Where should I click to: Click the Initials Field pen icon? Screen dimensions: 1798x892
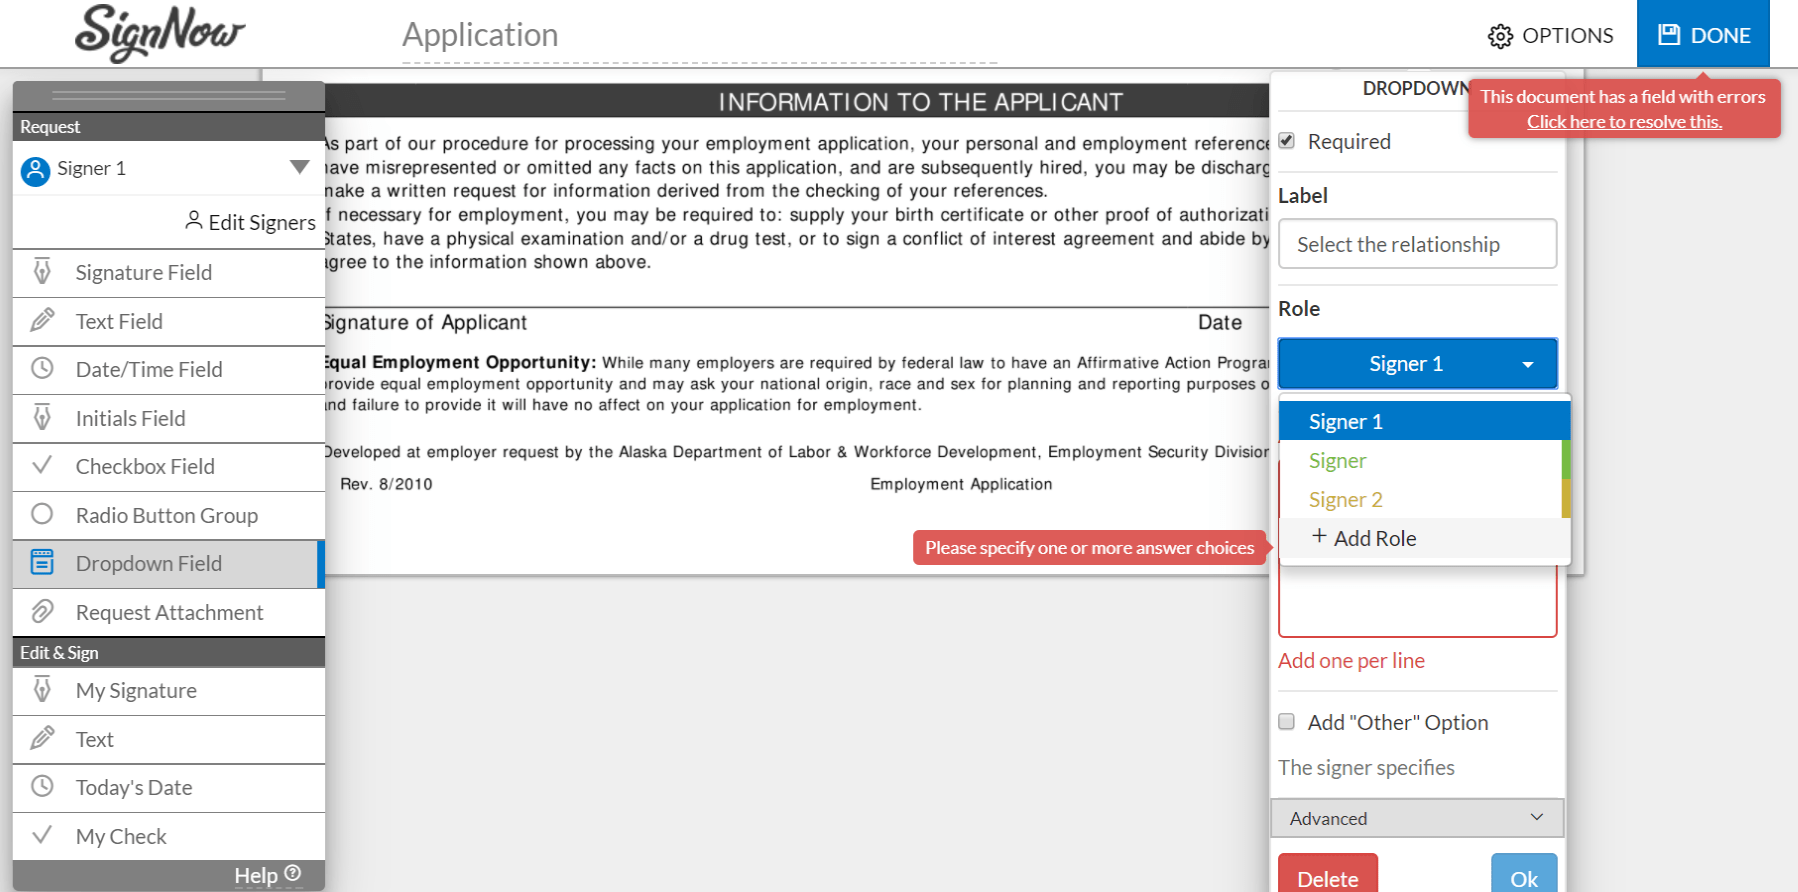[42, 417]
